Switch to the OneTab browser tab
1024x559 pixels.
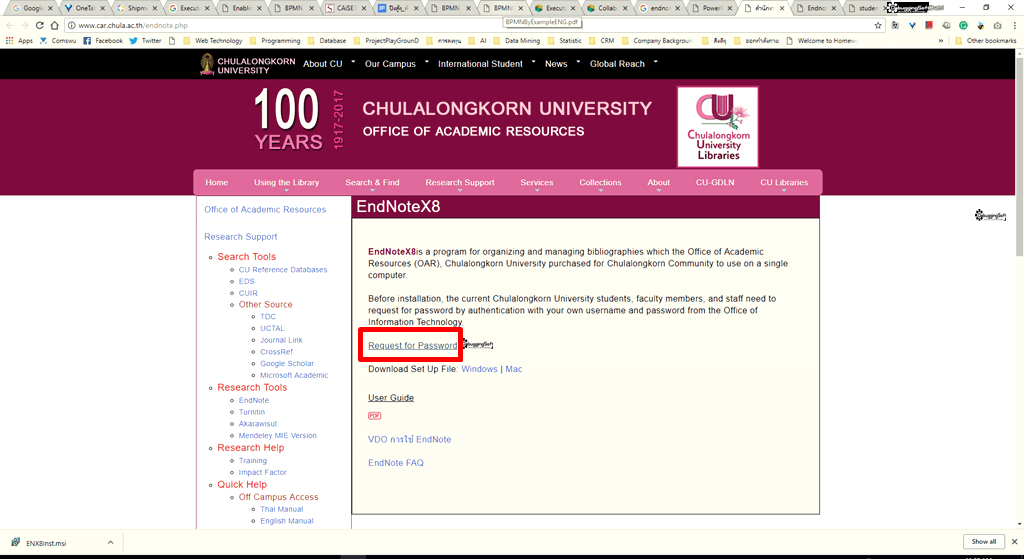(x=85, y=8)
